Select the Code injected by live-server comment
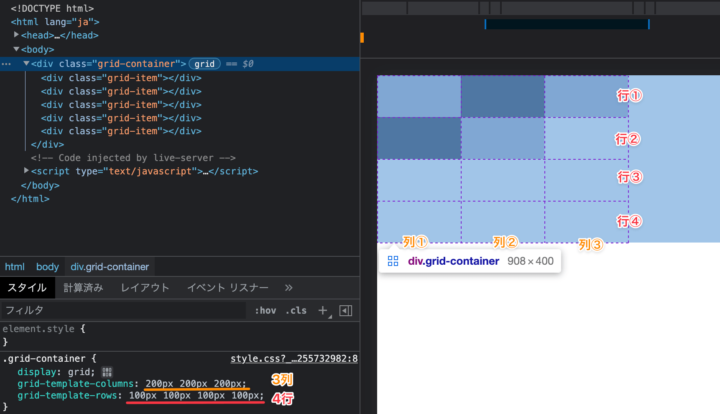This screenshot has width=720, height=414. click(133, 158)
